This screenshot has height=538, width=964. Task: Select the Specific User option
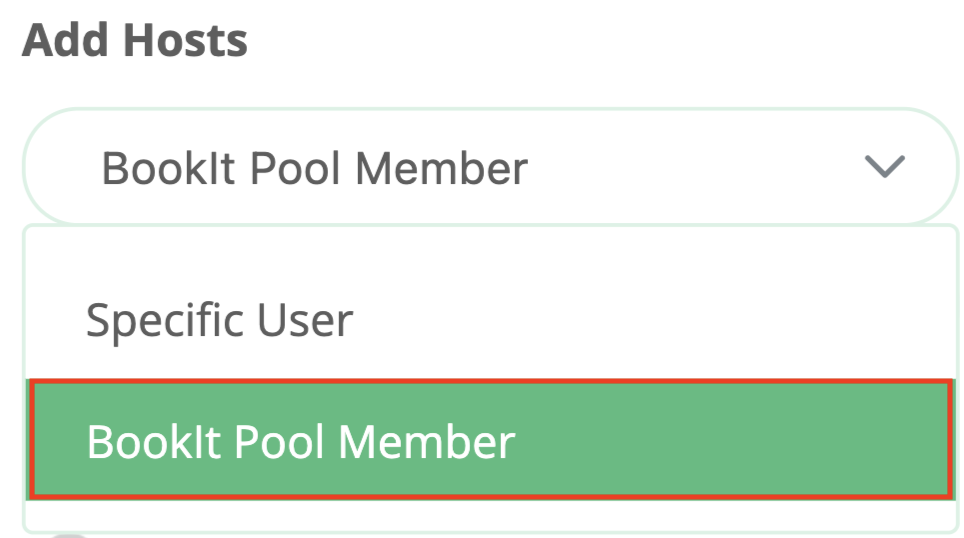point(219,320)
